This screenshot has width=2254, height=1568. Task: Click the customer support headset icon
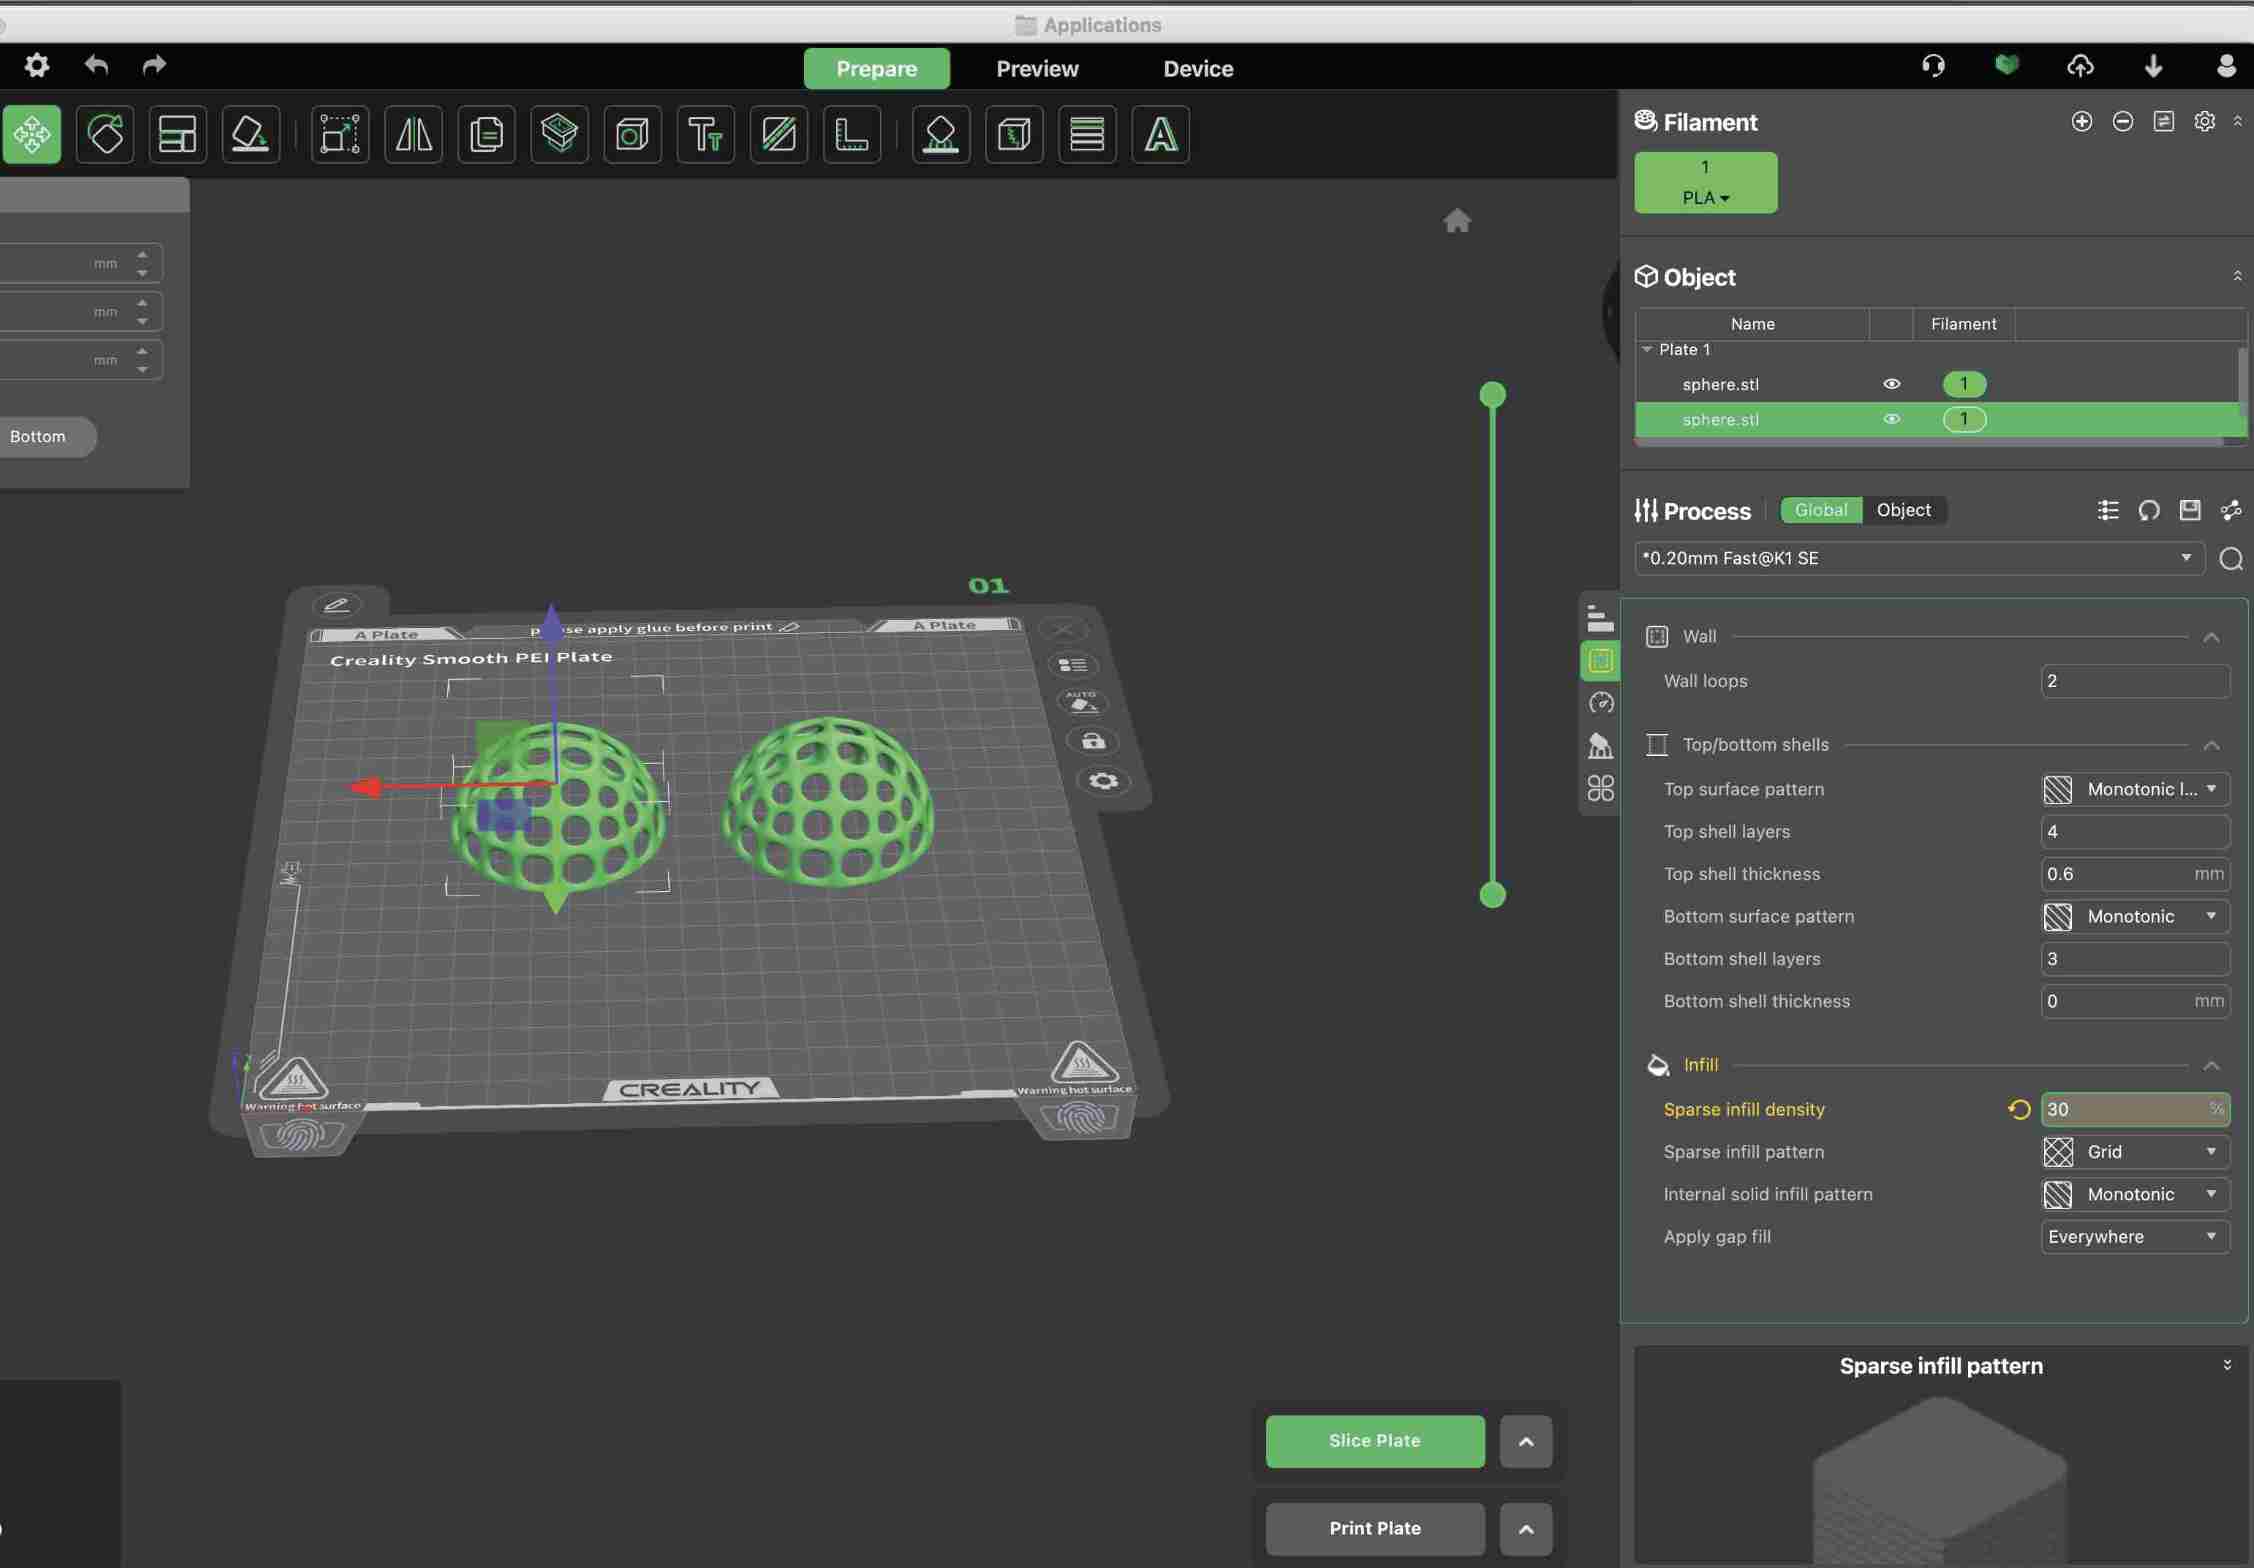(x=1933, y=66)
